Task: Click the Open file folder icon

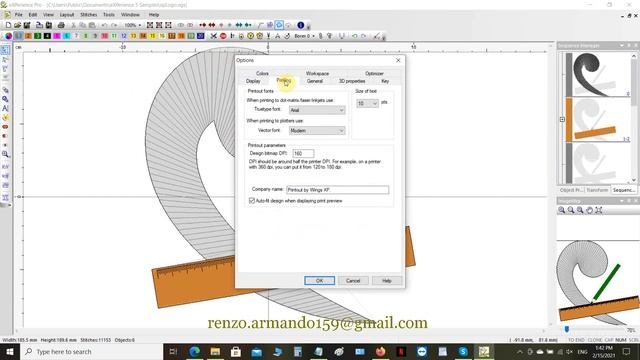Action: (x=18, y=25)
